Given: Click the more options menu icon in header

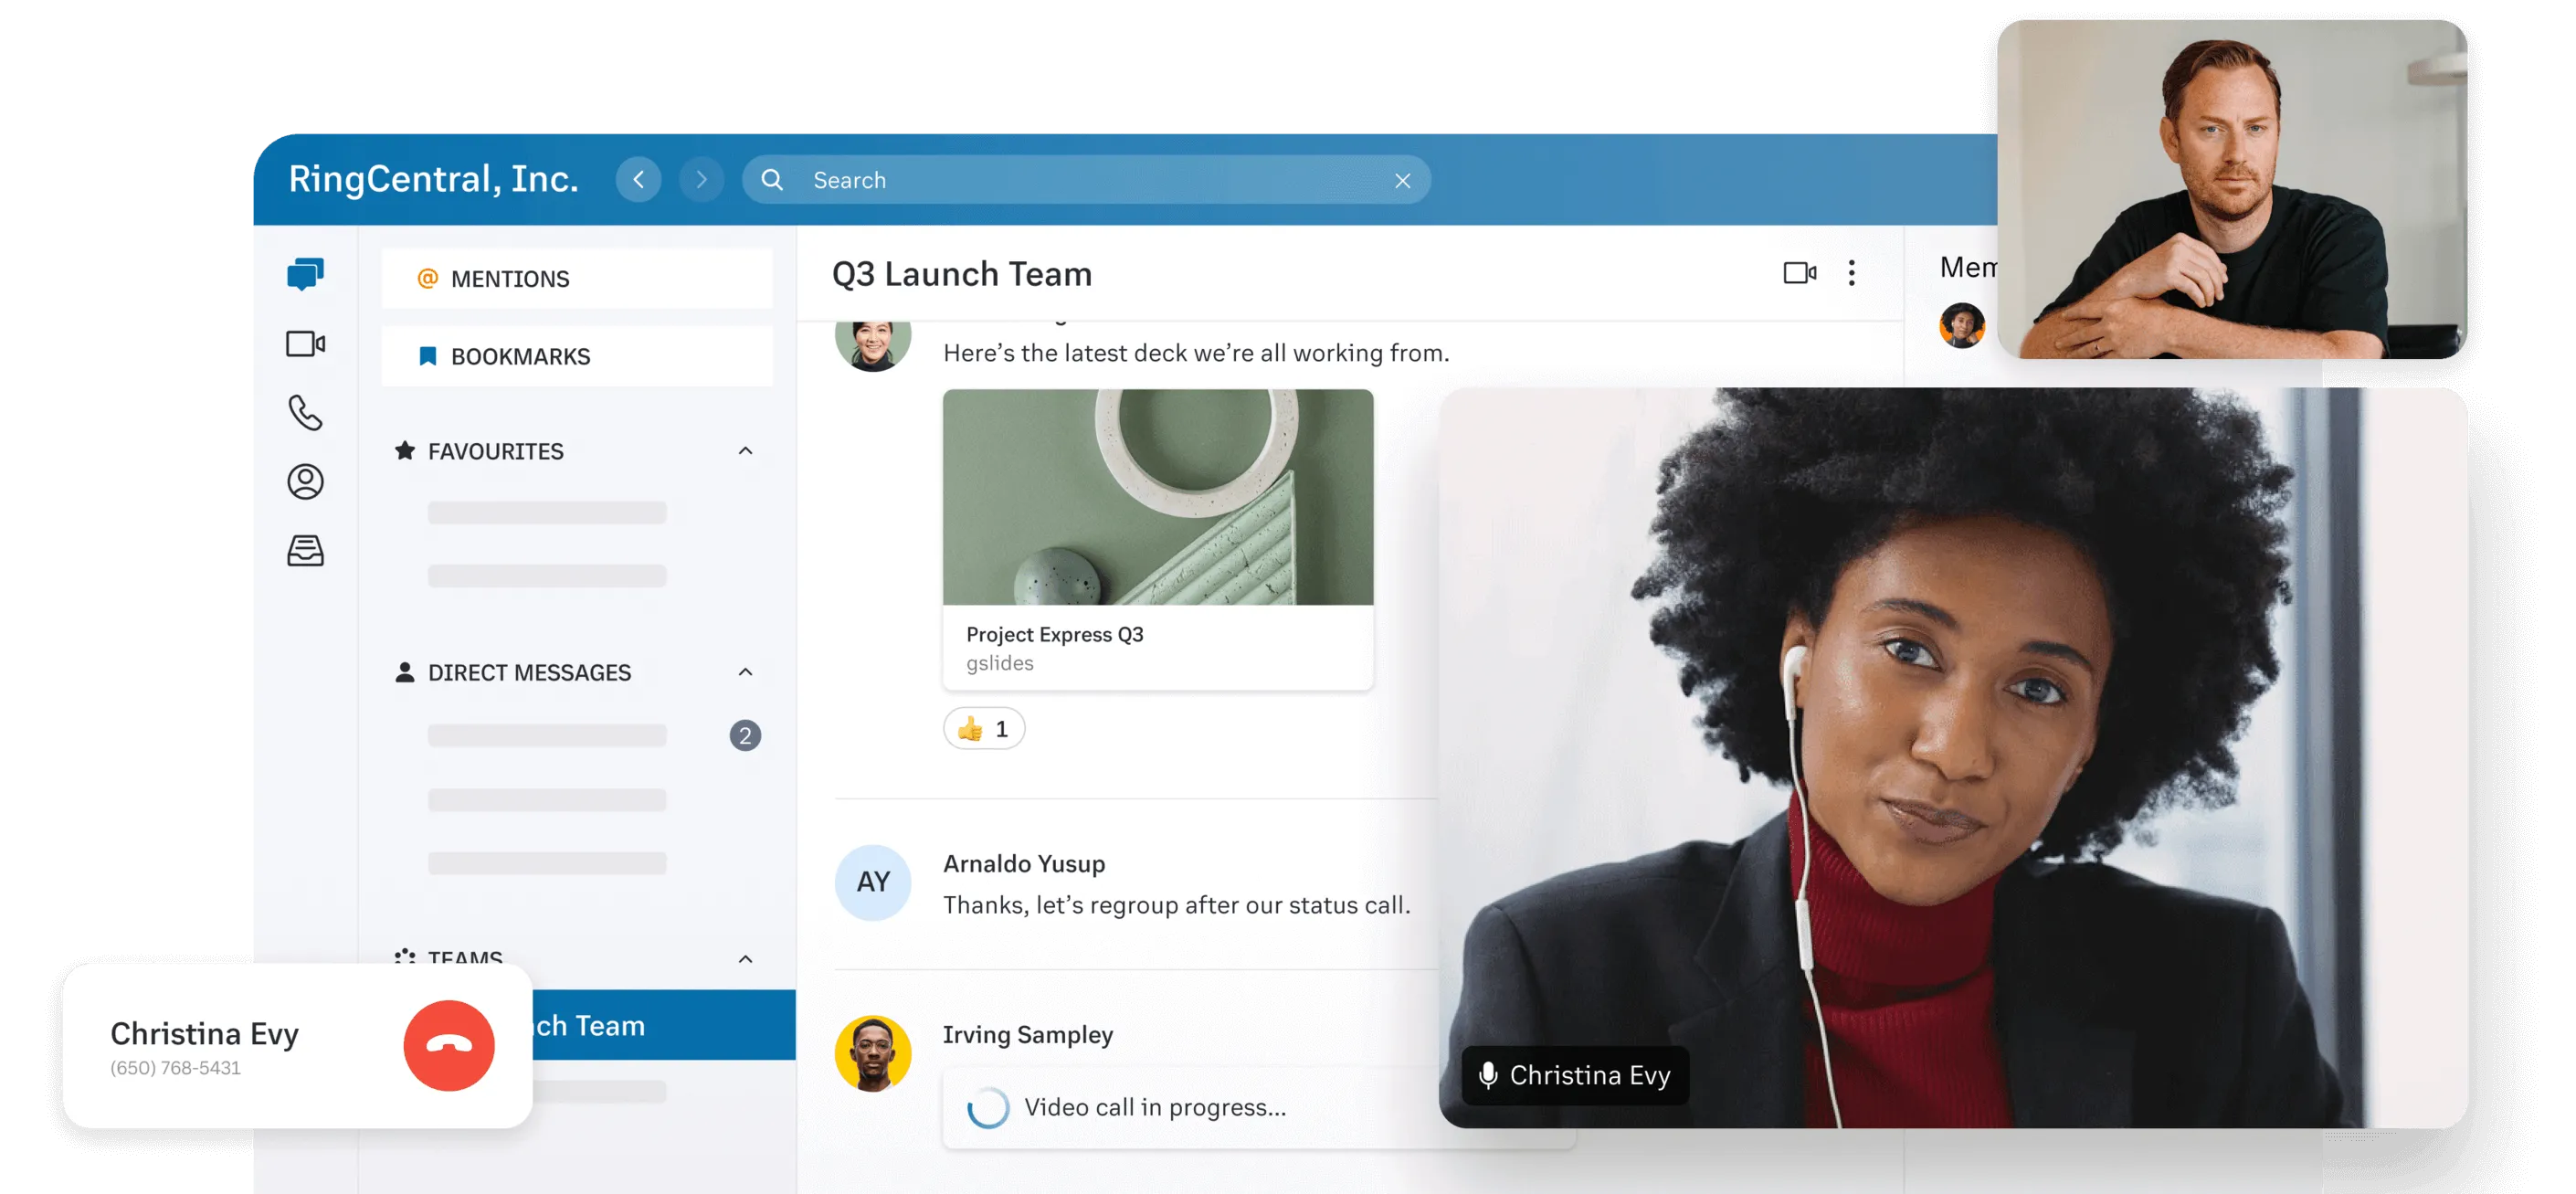Looking at the screenshot, I should (x=1853, y=272).
